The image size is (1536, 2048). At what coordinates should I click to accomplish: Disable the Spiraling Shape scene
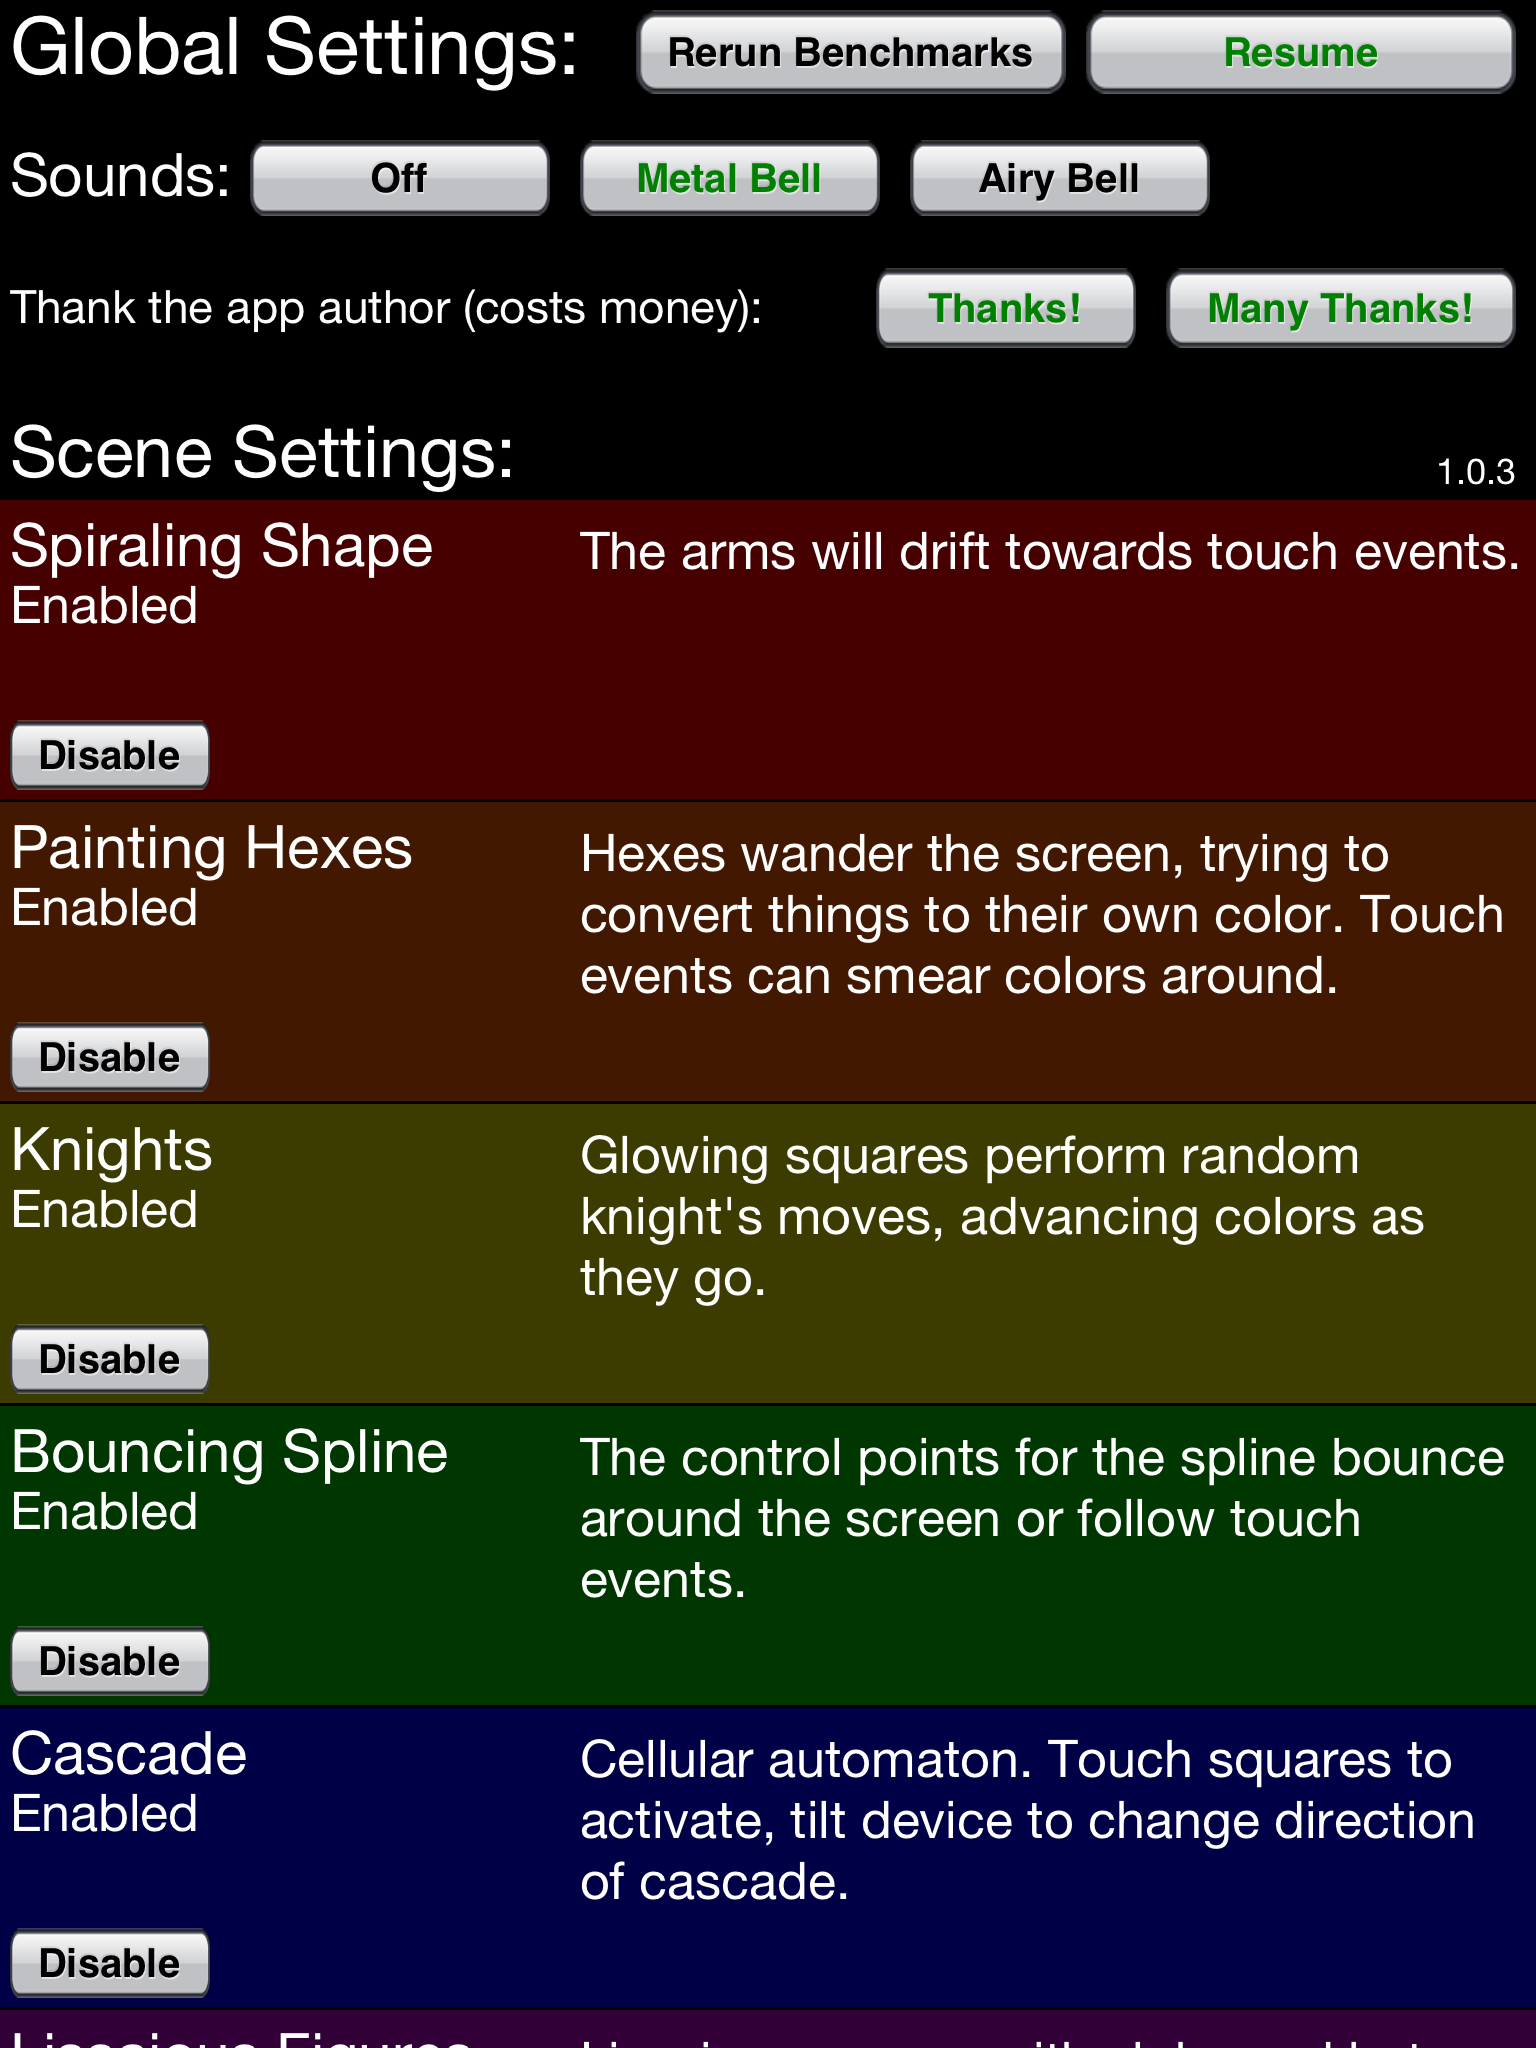[x=110, y=756]
